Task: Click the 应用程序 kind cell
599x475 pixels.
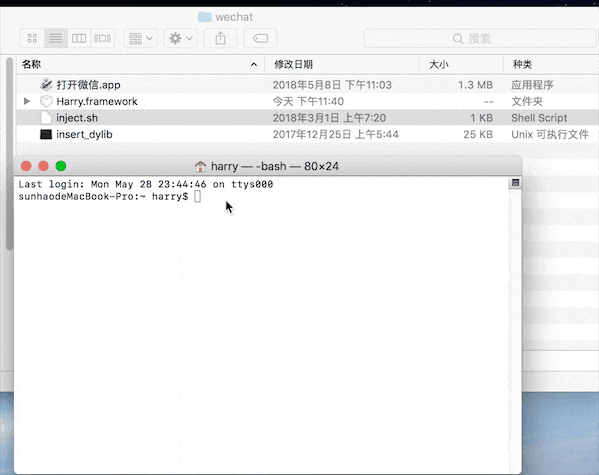Action: point(532,85)
